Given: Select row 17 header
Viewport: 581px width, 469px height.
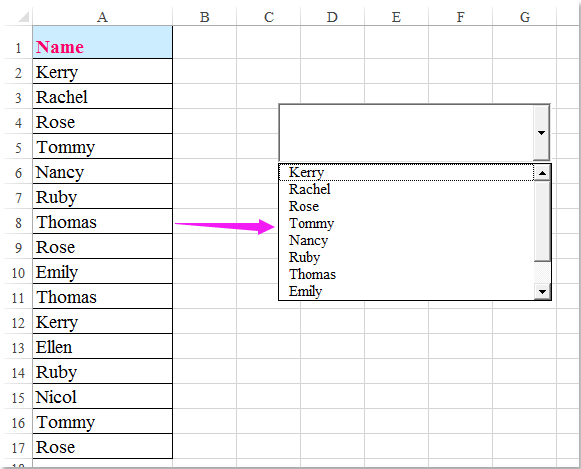Looking at the screenshot, I should pos(18,448).
